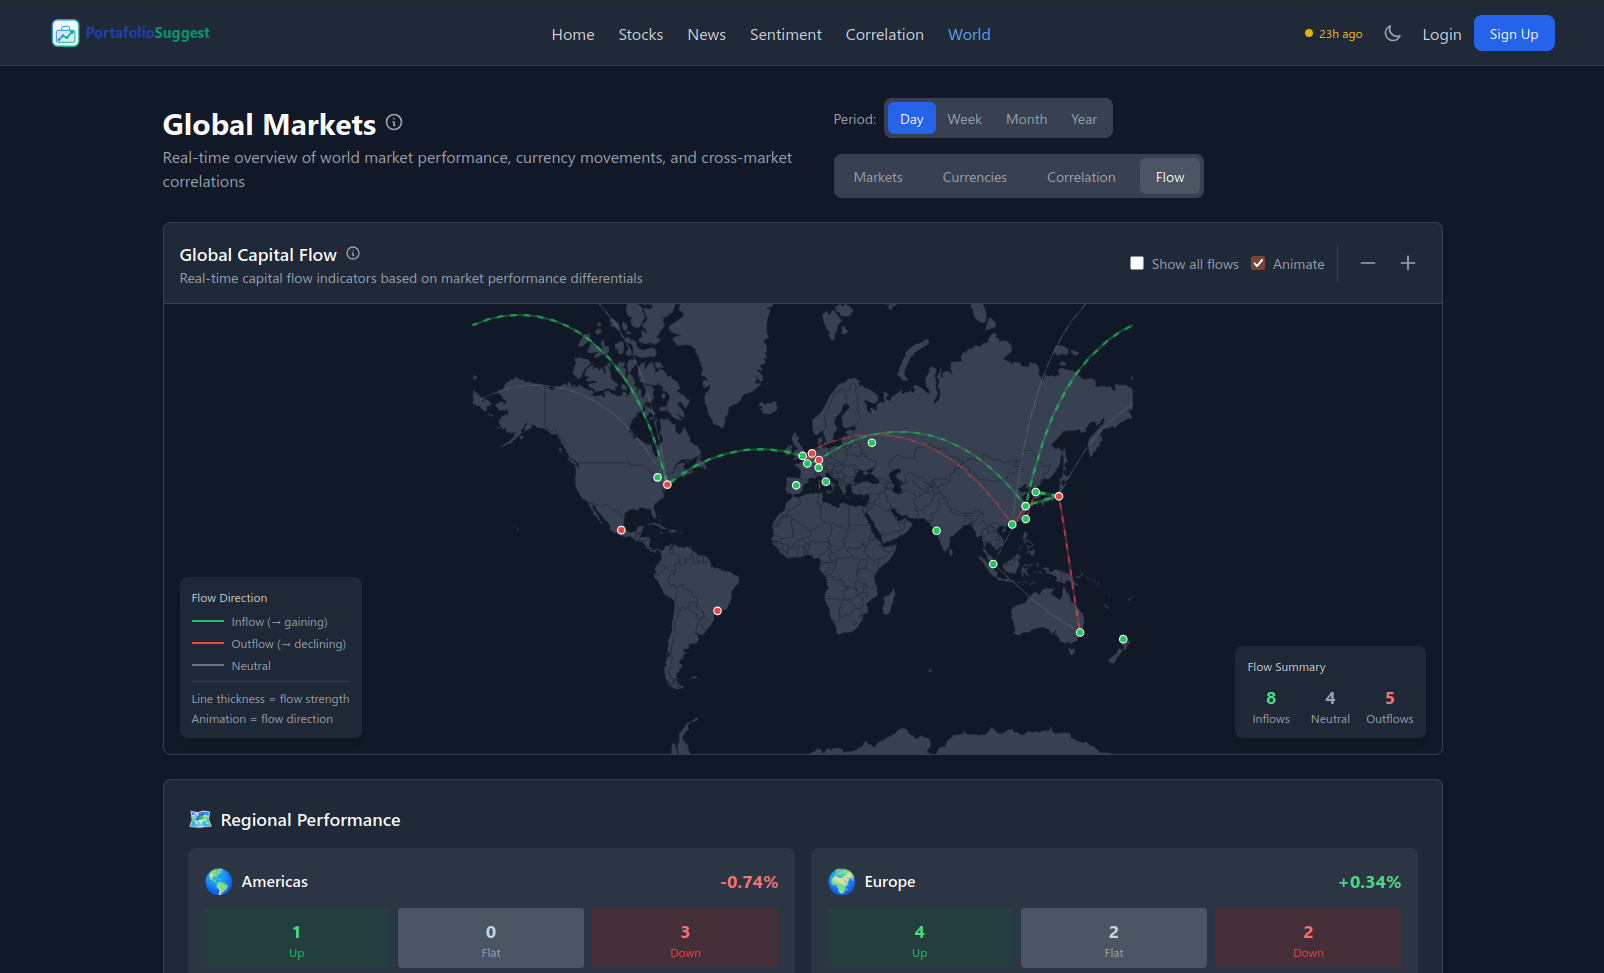Click the Americas globe icon

point(218,882)
